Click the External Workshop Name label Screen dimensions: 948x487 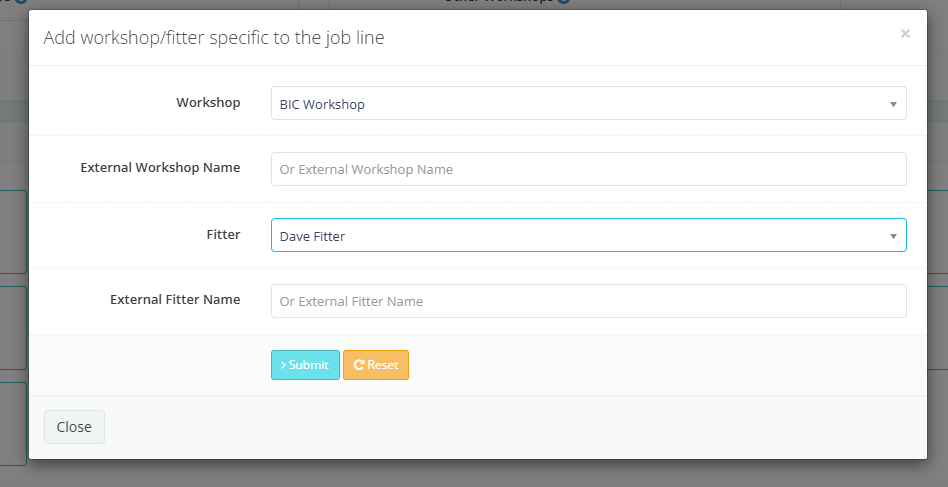(x=160, y=167)
